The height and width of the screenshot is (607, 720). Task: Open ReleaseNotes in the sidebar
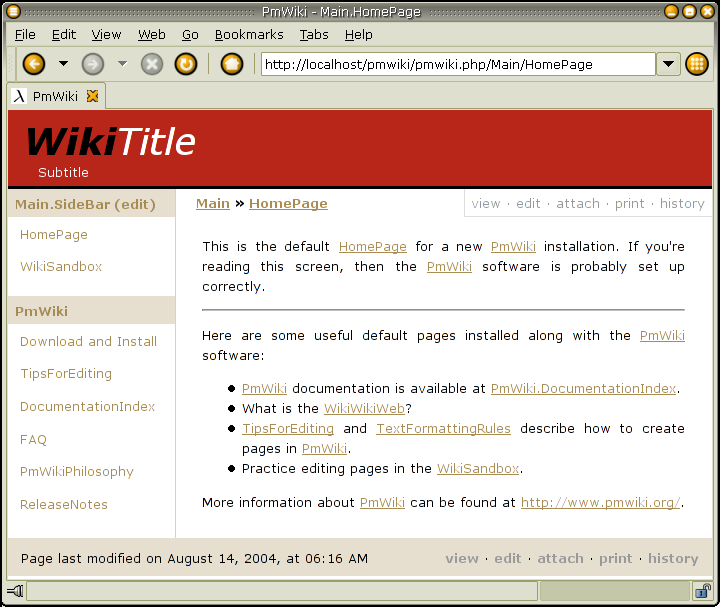[x=64, y=504]
